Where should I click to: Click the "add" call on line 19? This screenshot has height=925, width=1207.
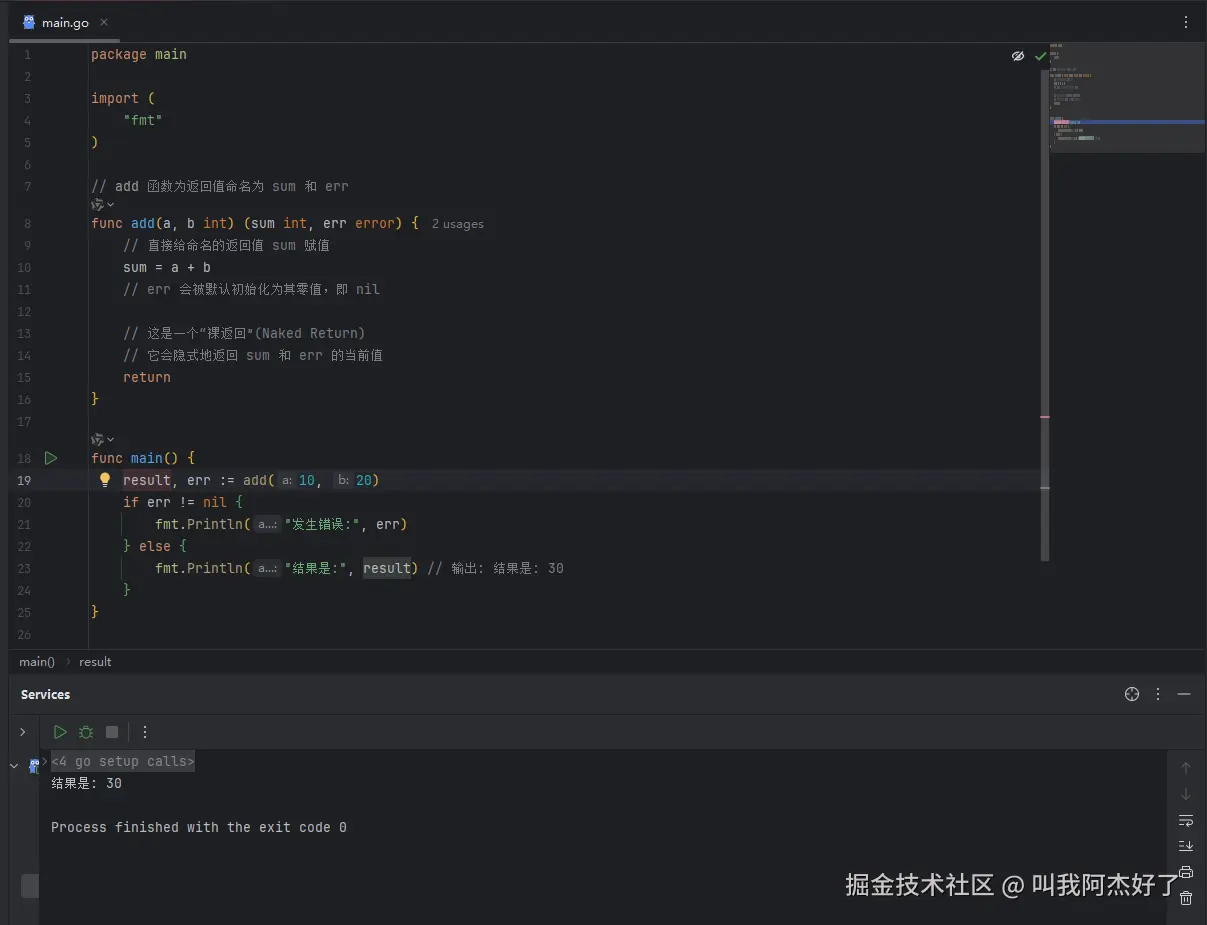coord(255,480)
